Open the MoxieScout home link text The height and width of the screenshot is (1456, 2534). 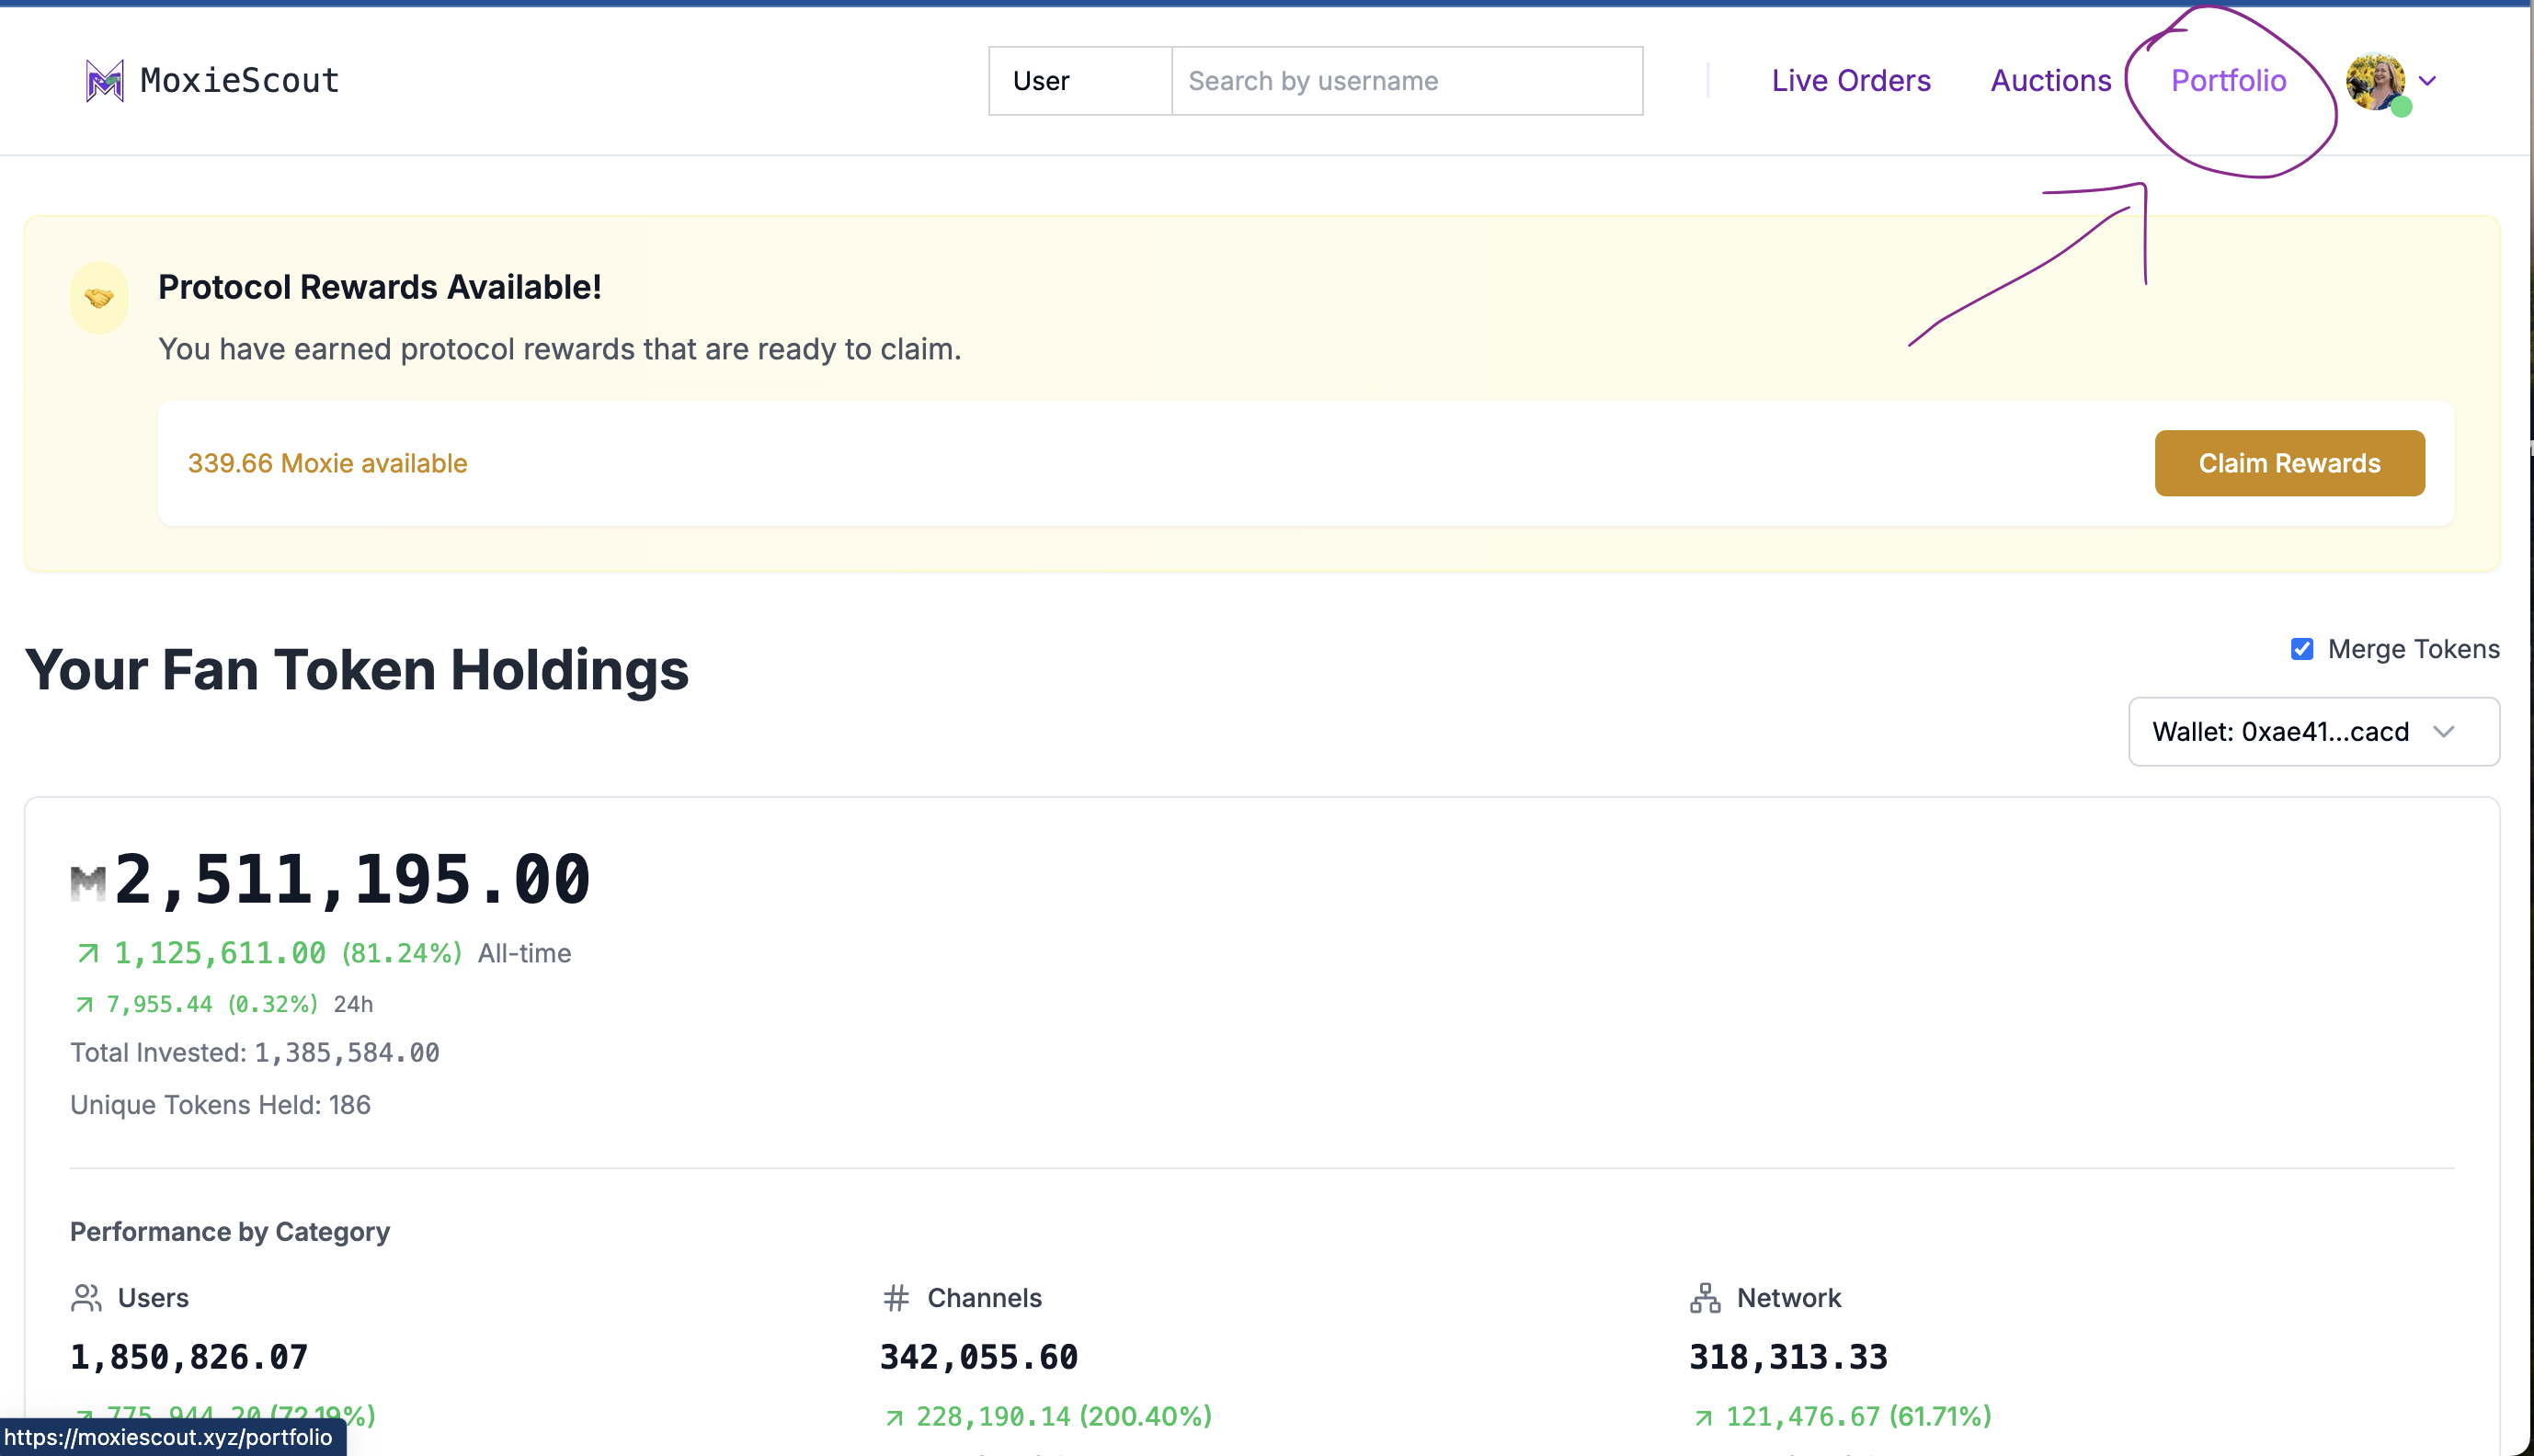[240, 80]
